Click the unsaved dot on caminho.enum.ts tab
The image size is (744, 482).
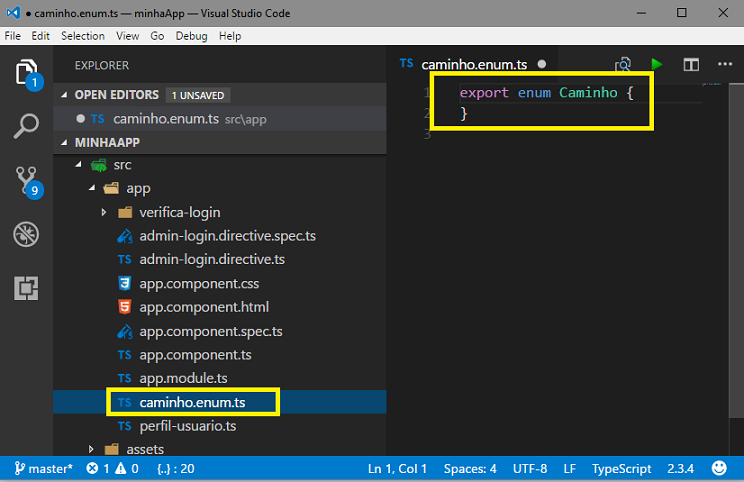(x=542, y=64)
